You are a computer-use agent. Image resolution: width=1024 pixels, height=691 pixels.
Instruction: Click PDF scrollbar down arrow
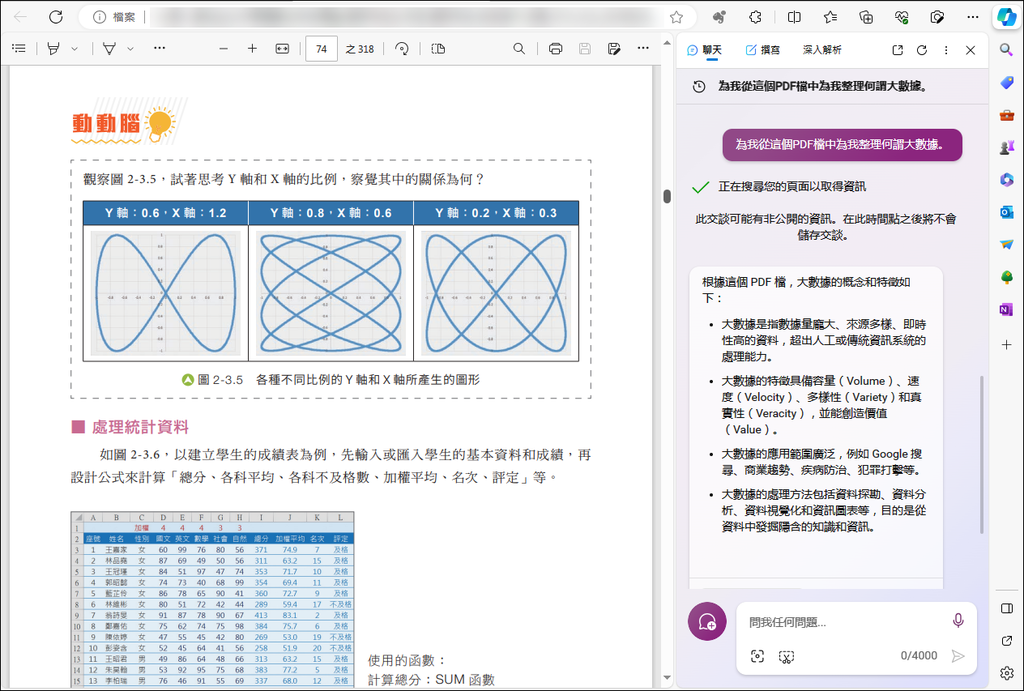pos(667,678)
